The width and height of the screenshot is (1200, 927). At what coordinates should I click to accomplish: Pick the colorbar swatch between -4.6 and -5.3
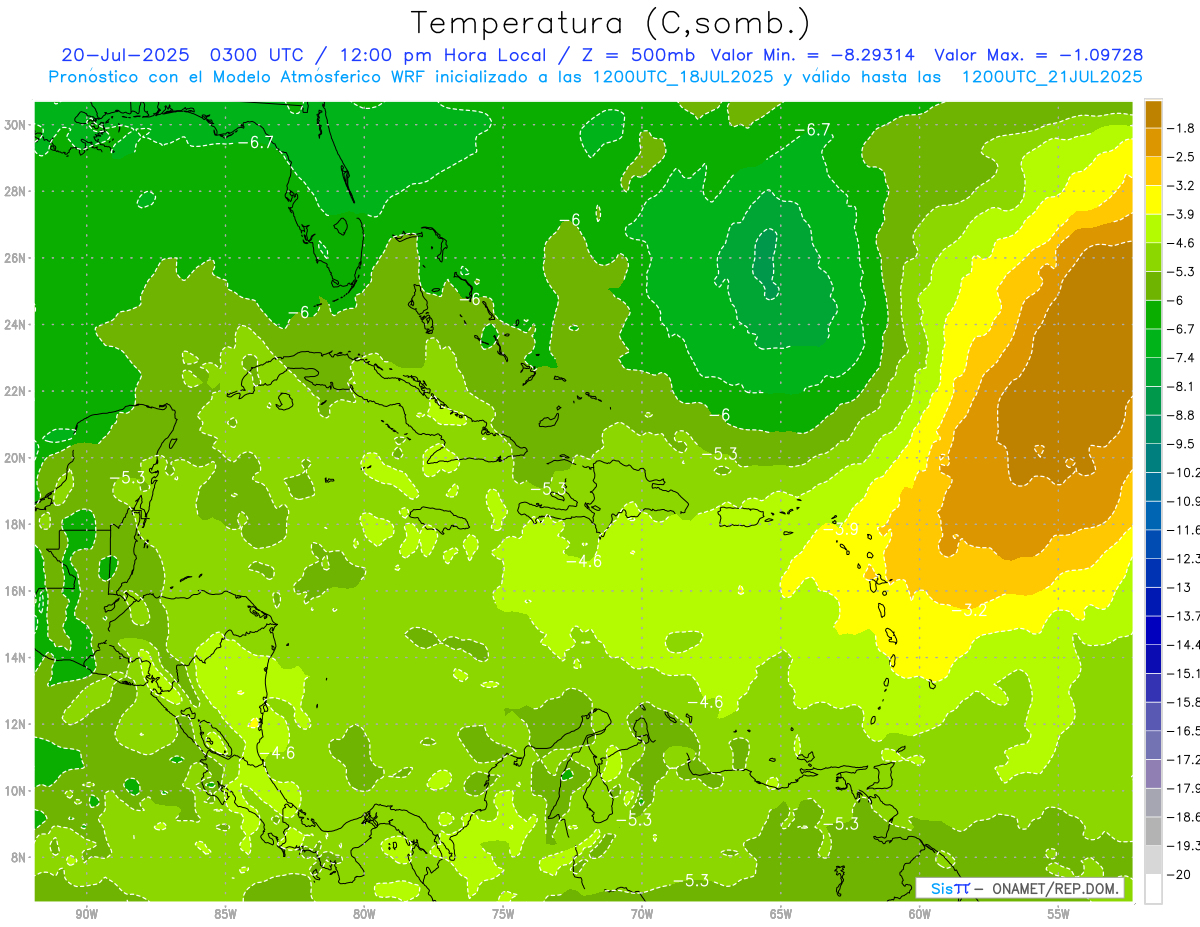(x=1153, y=257)
